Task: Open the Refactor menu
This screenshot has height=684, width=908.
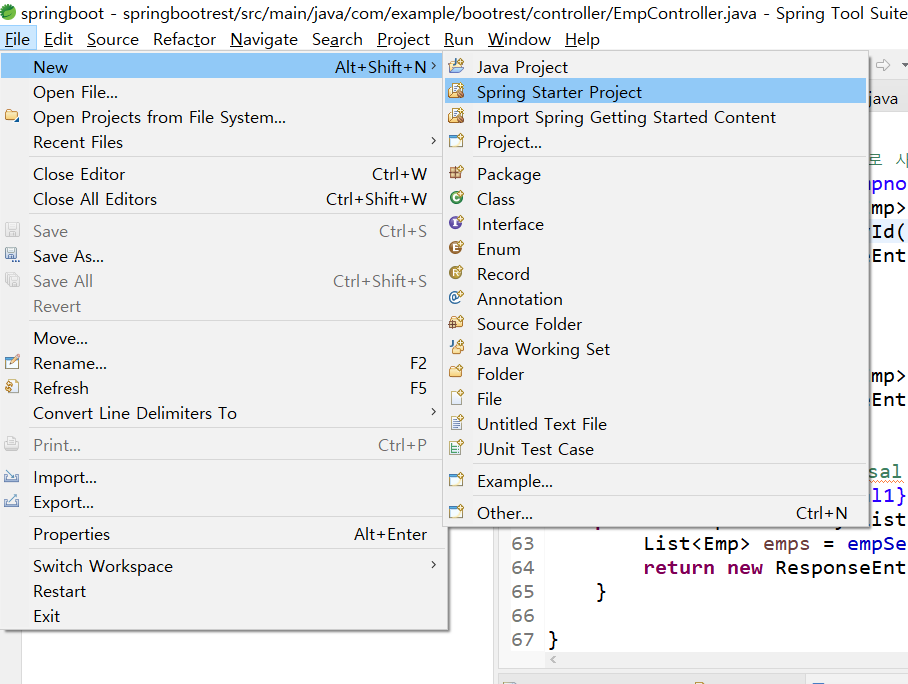Action: [x=184, y=39]
